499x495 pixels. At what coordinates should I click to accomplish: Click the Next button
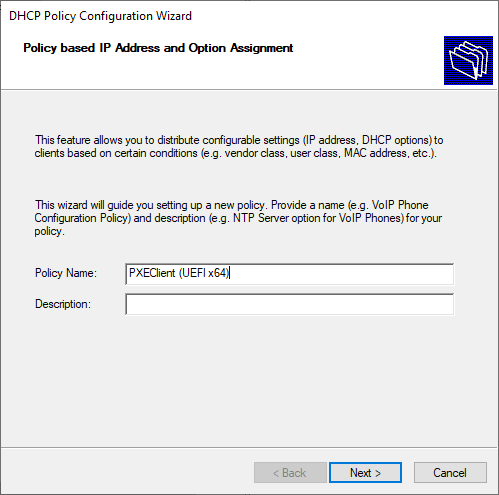365,472
